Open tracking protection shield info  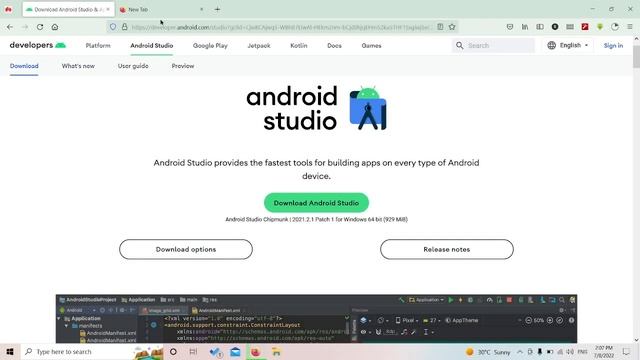(113, 27)
